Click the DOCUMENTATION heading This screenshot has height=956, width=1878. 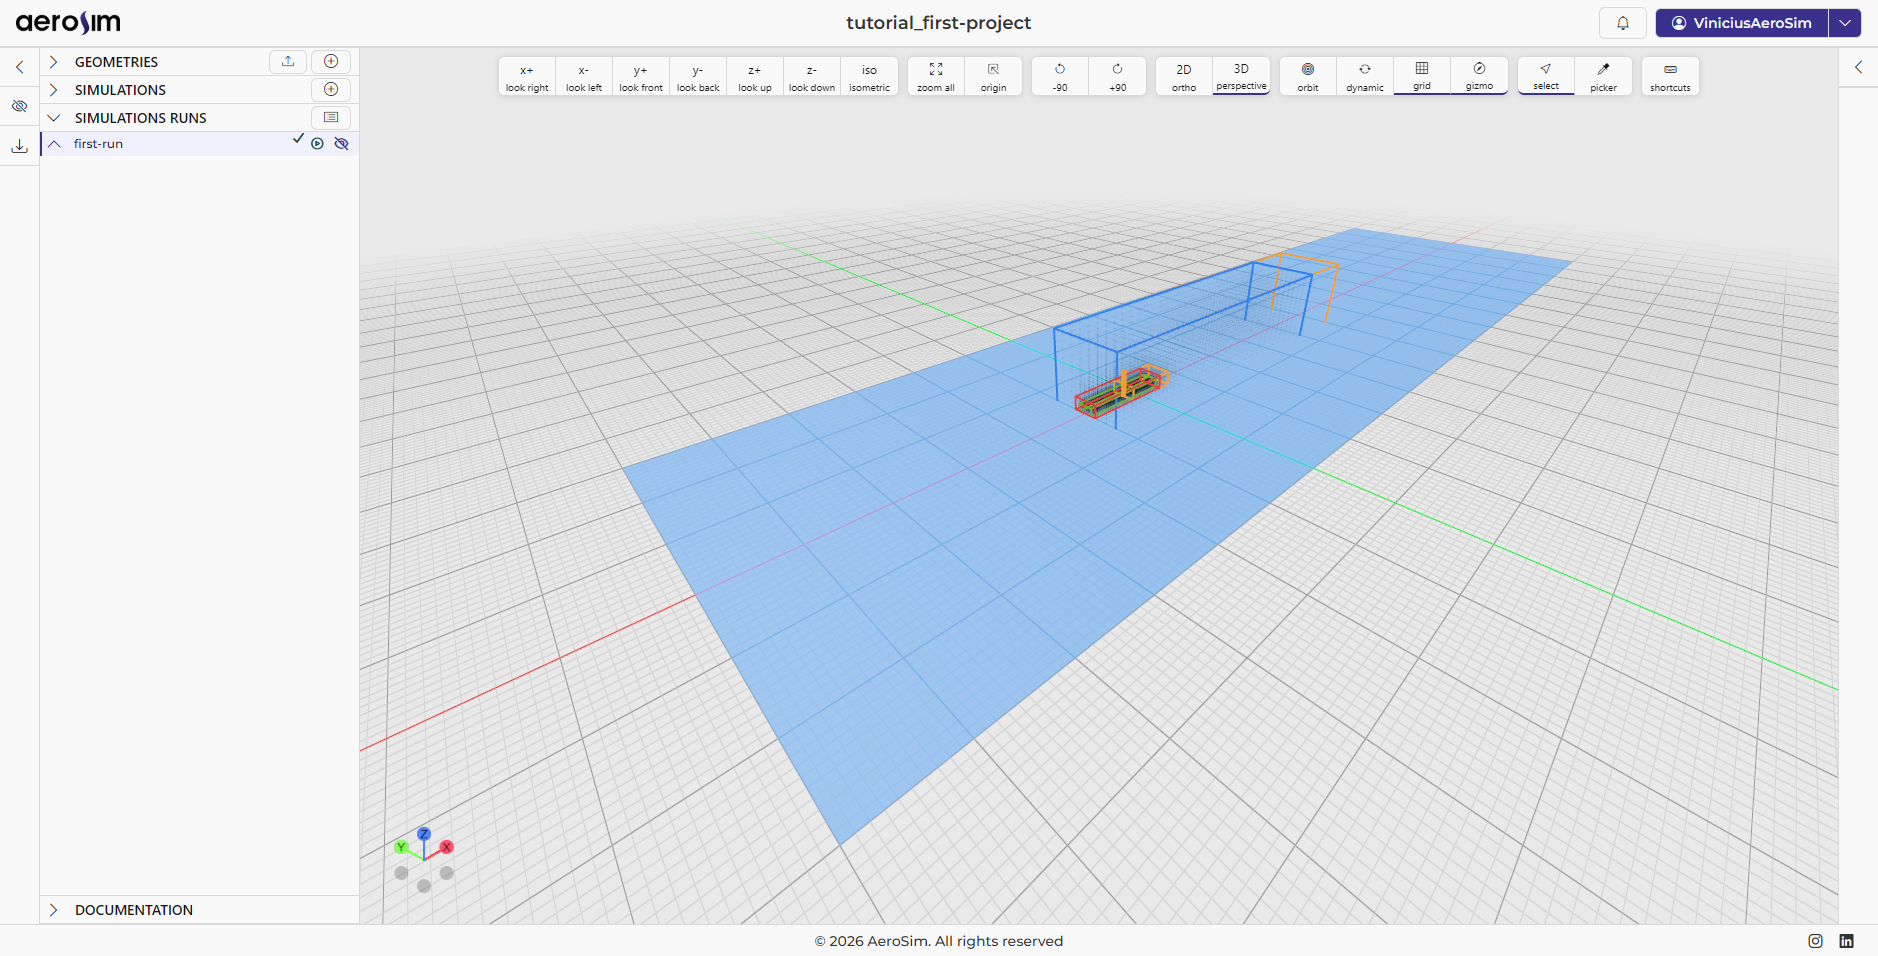pyautogui.click(x=134, y=910)
